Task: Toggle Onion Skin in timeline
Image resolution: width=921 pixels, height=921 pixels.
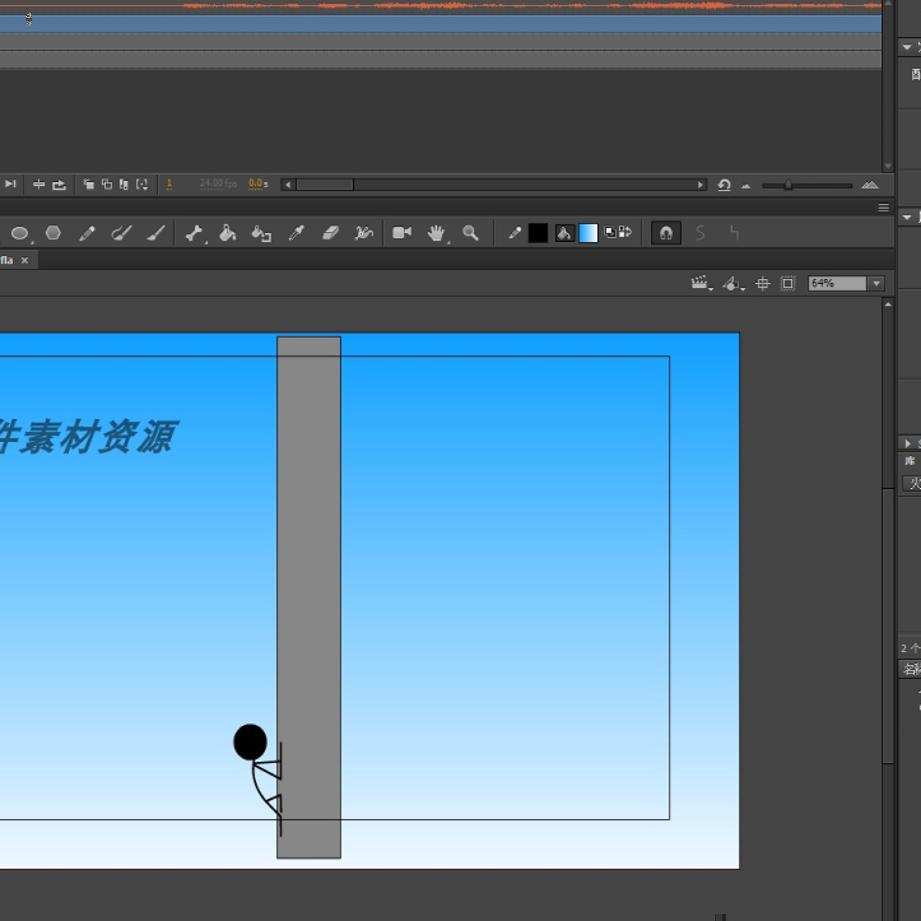Action: click(x=89, y=184)
